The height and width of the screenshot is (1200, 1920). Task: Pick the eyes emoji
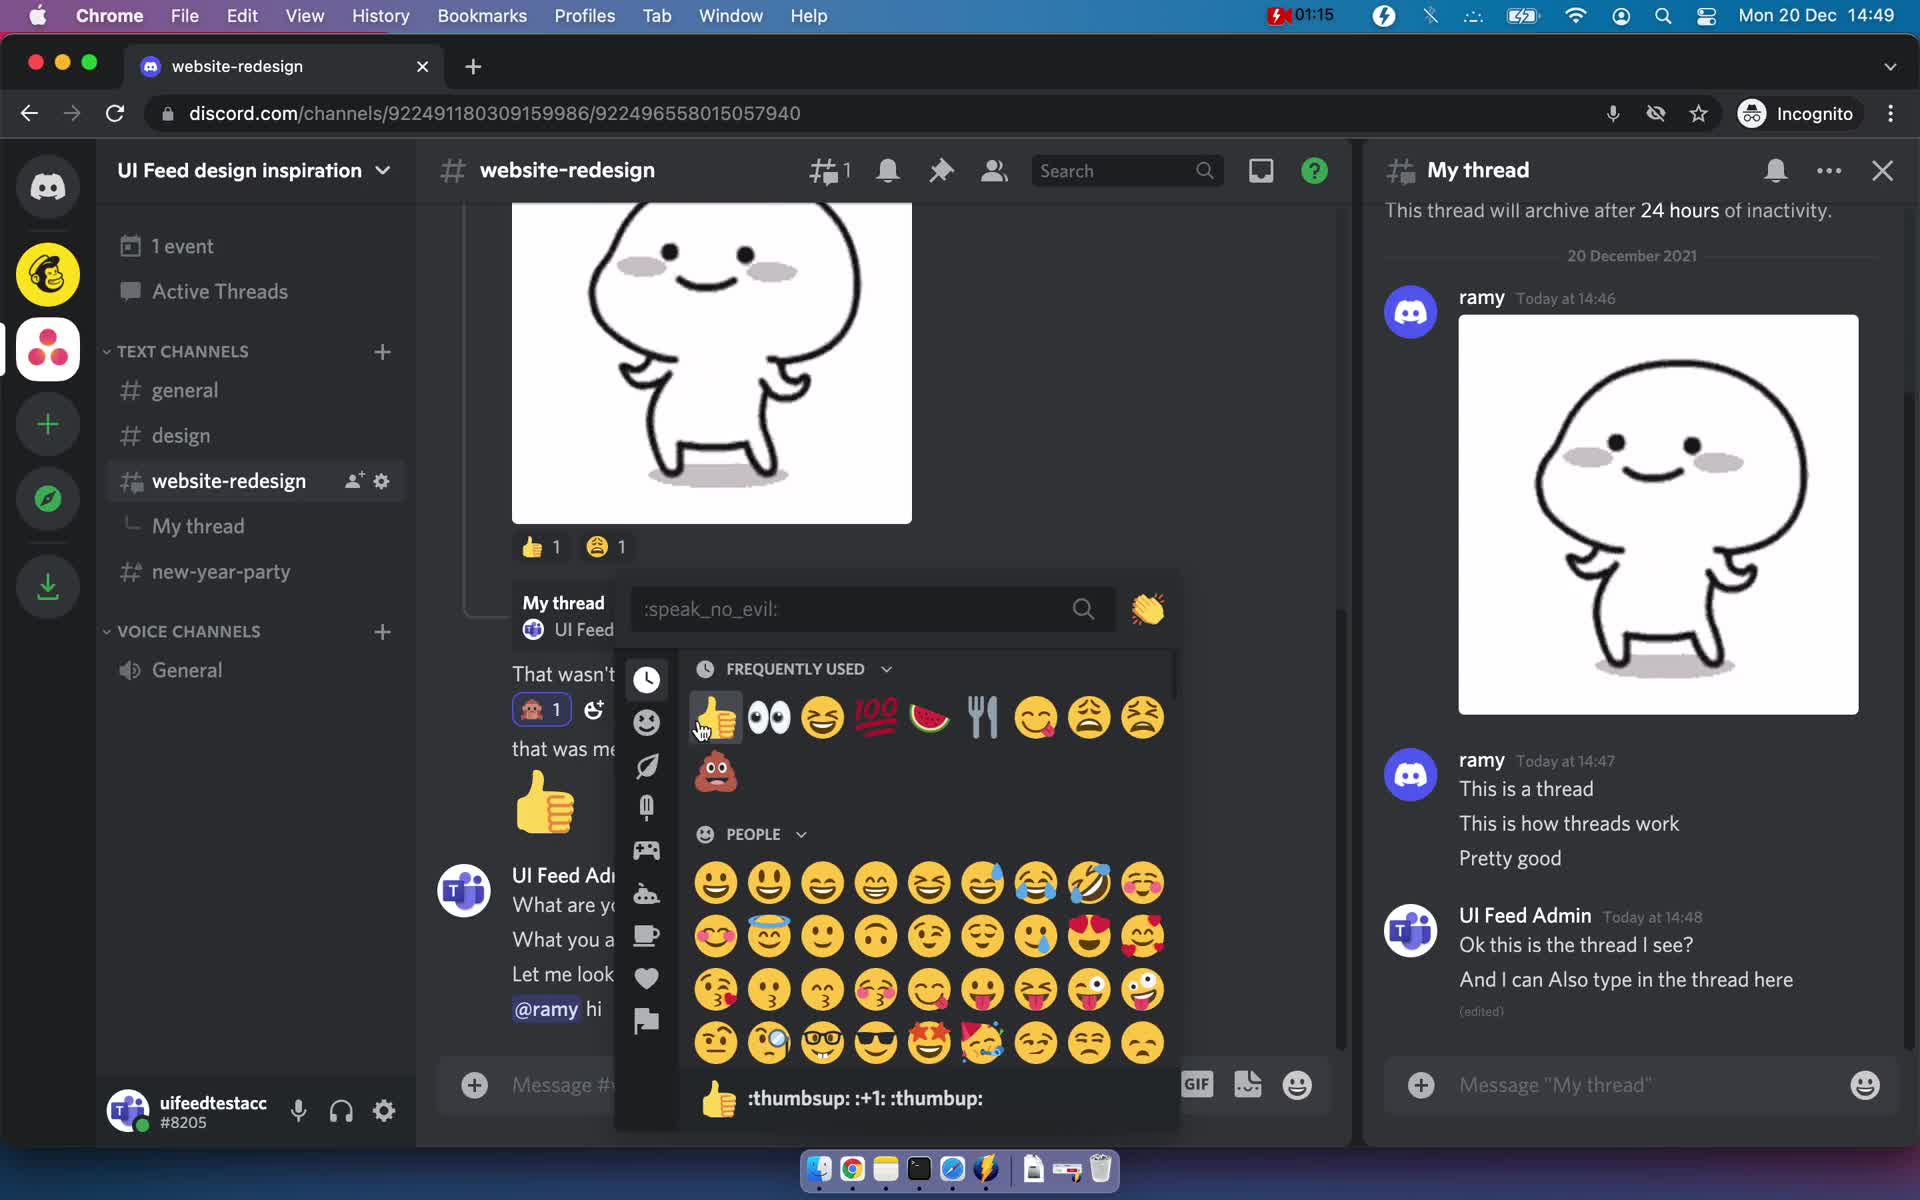coord(769,717)
